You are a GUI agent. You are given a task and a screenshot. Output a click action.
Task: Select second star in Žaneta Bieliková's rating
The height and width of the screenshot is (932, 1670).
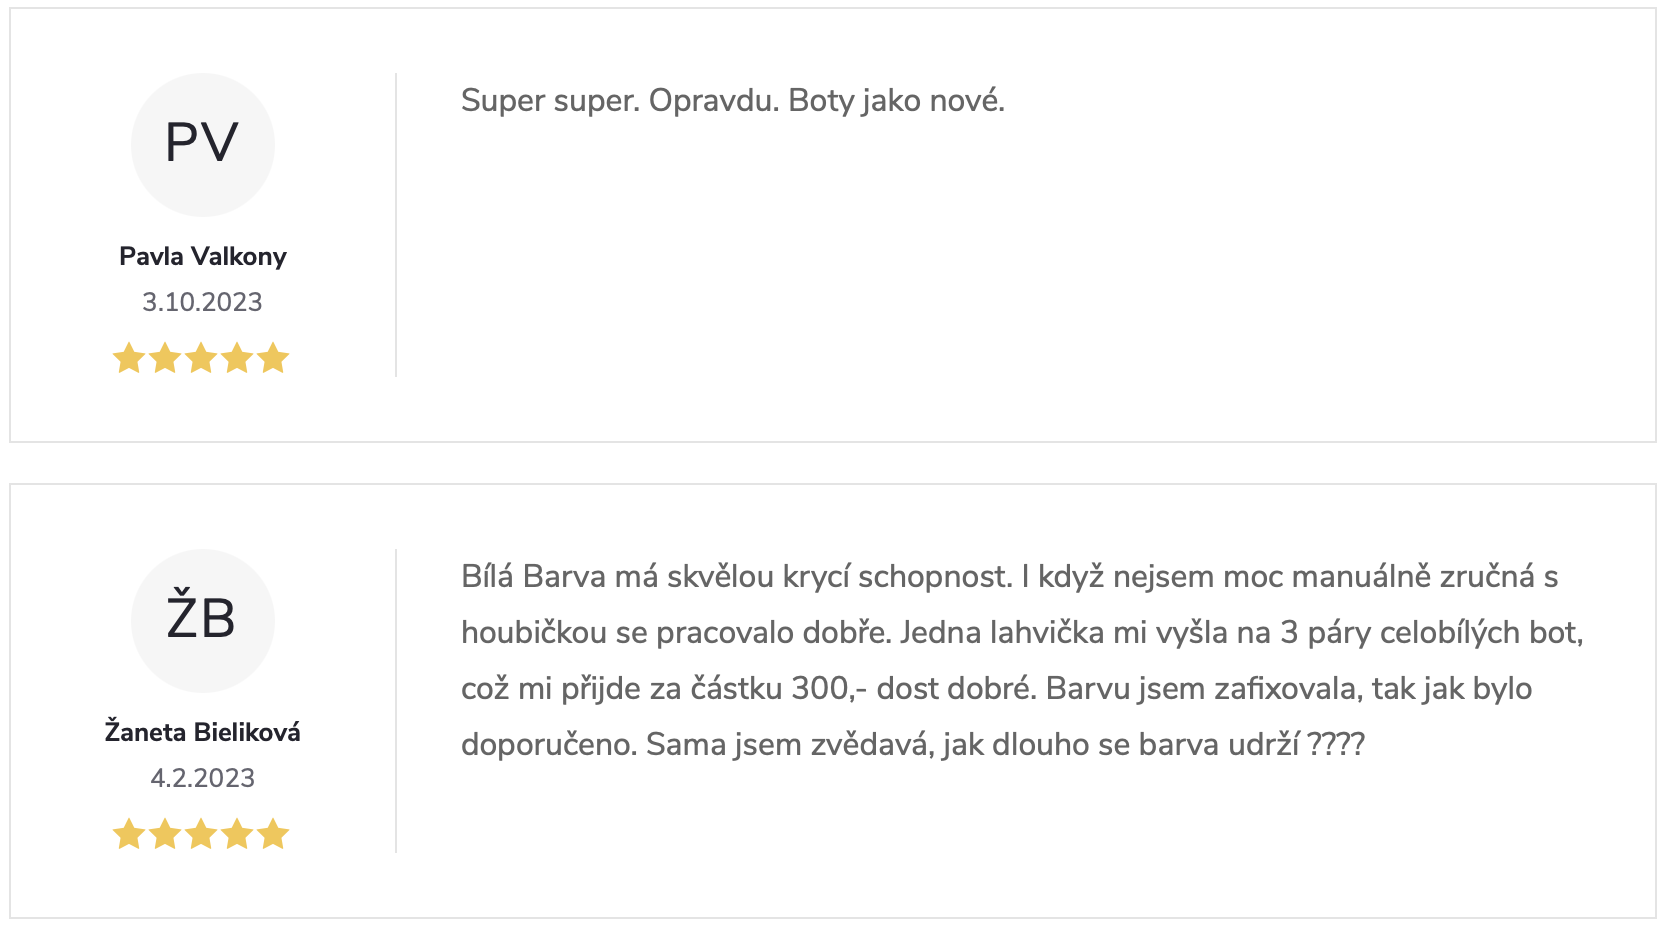[165, 834]
